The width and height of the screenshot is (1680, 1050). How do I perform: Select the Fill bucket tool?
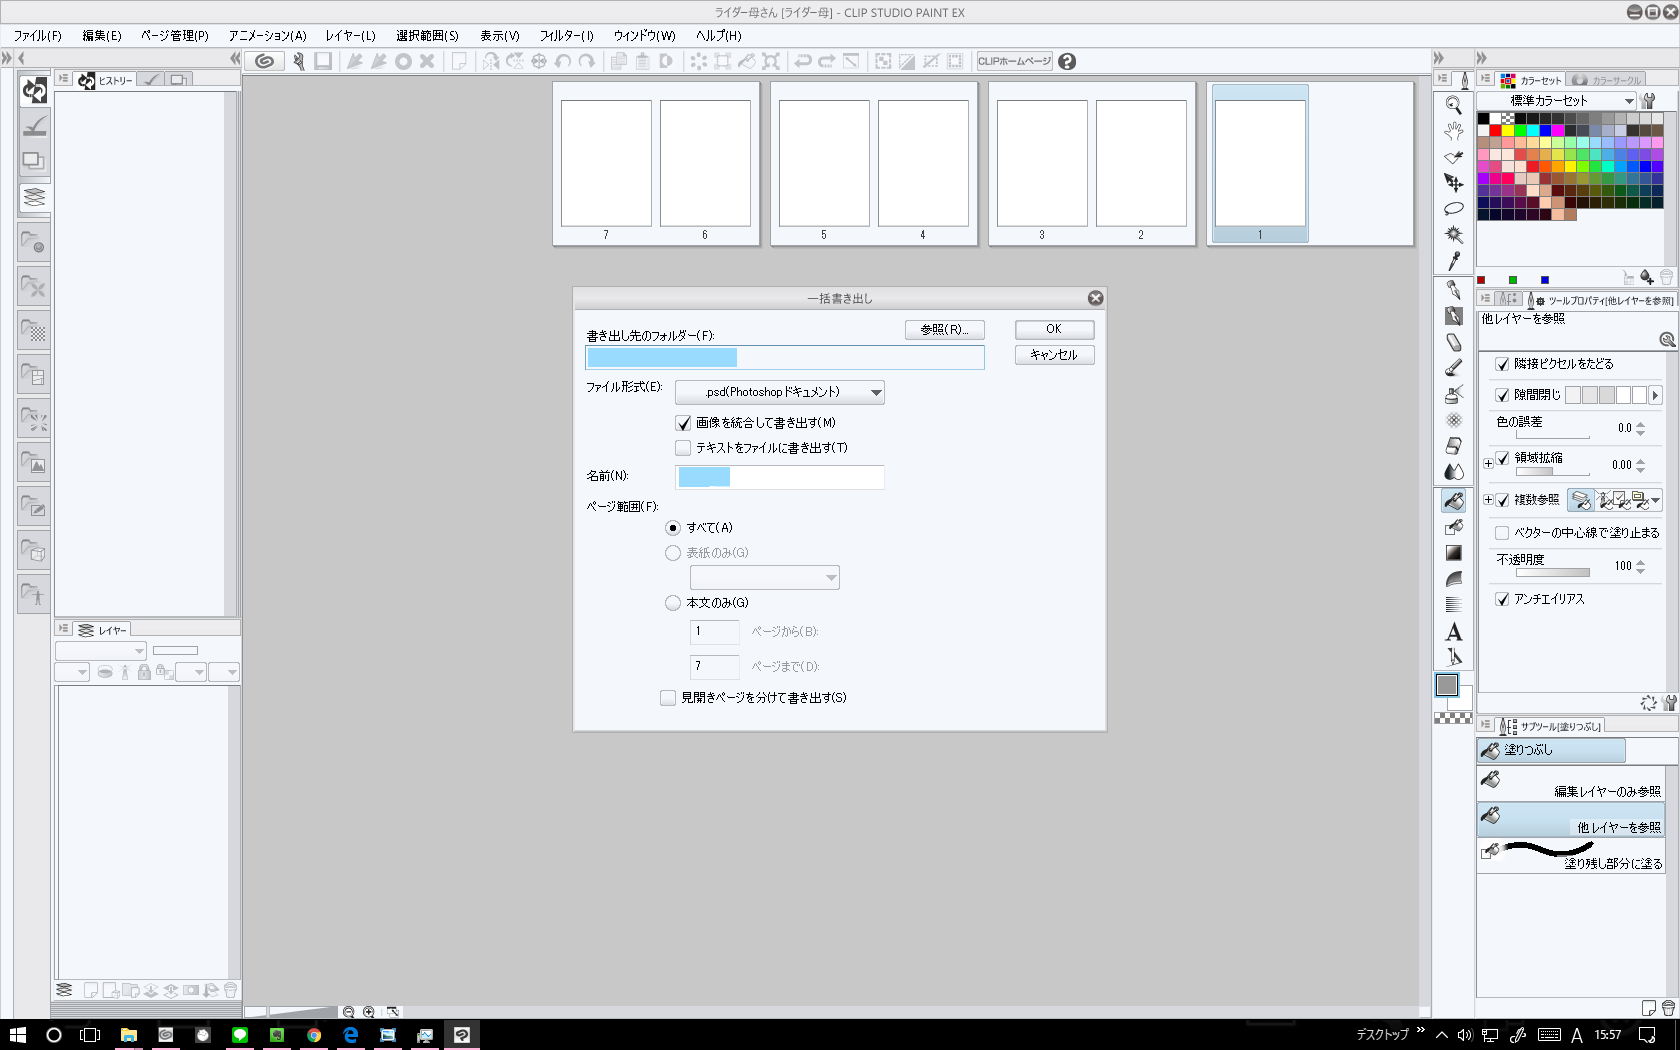point(1454,500)
